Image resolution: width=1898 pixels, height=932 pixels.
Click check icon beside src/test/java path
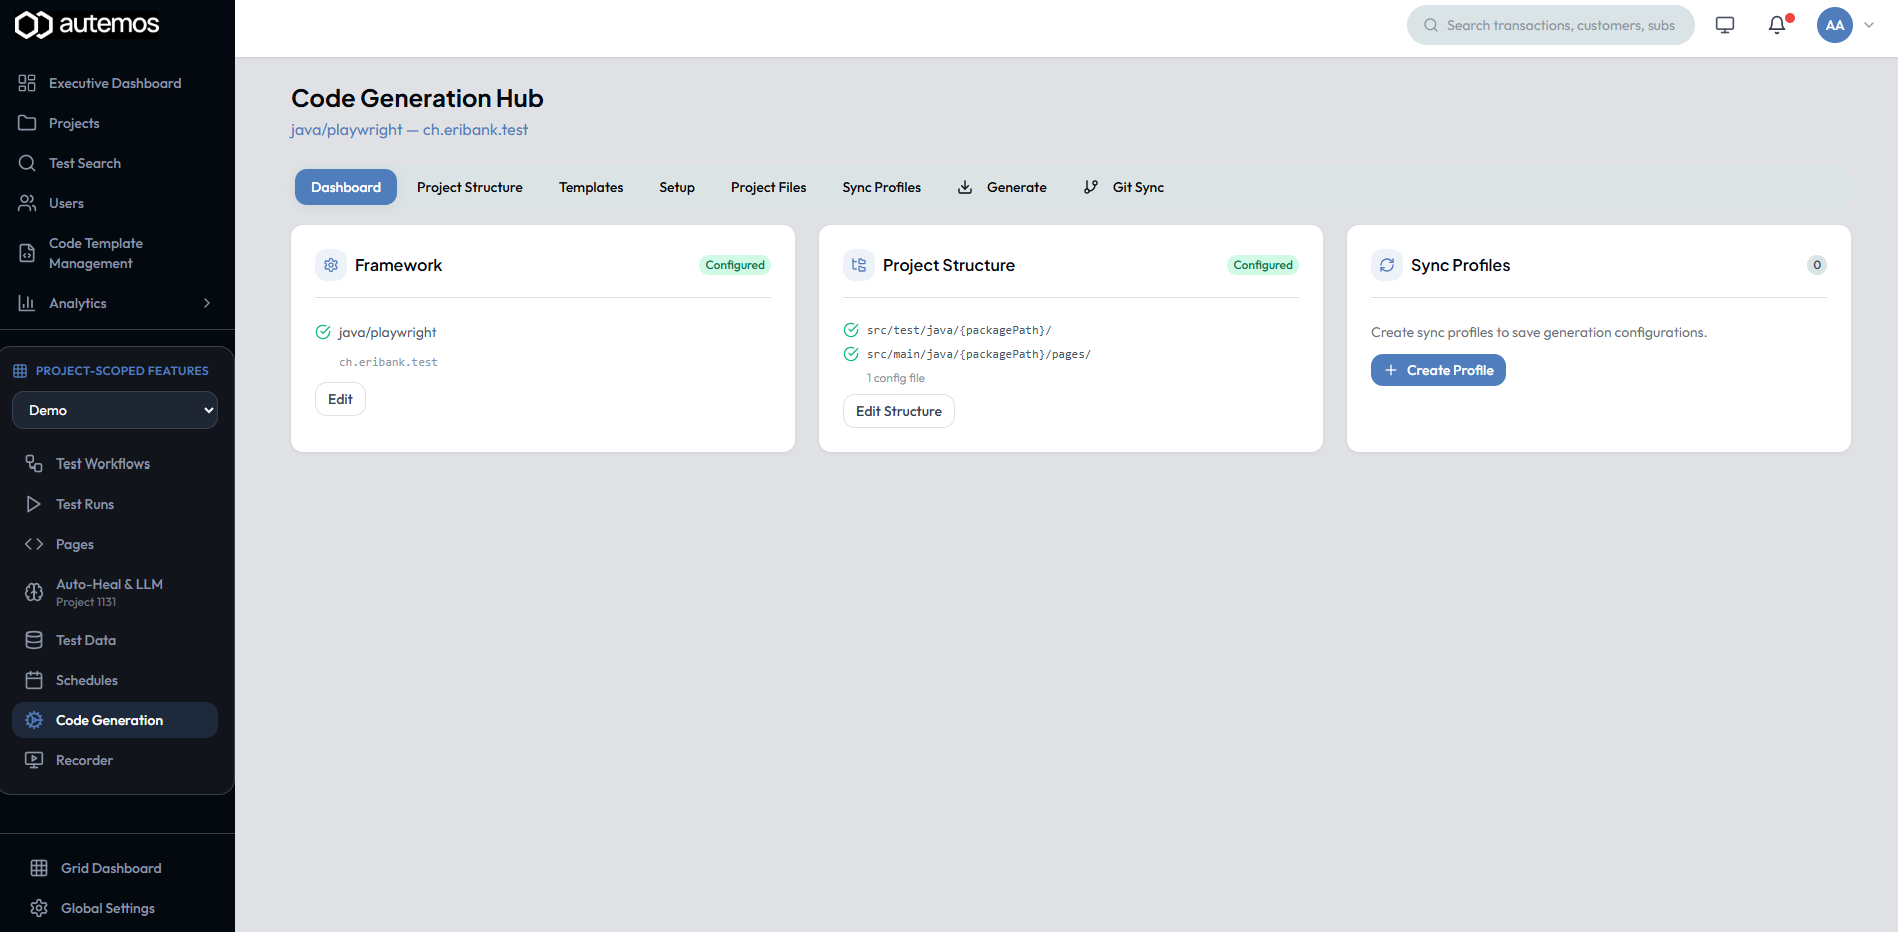tap(851, 330)
